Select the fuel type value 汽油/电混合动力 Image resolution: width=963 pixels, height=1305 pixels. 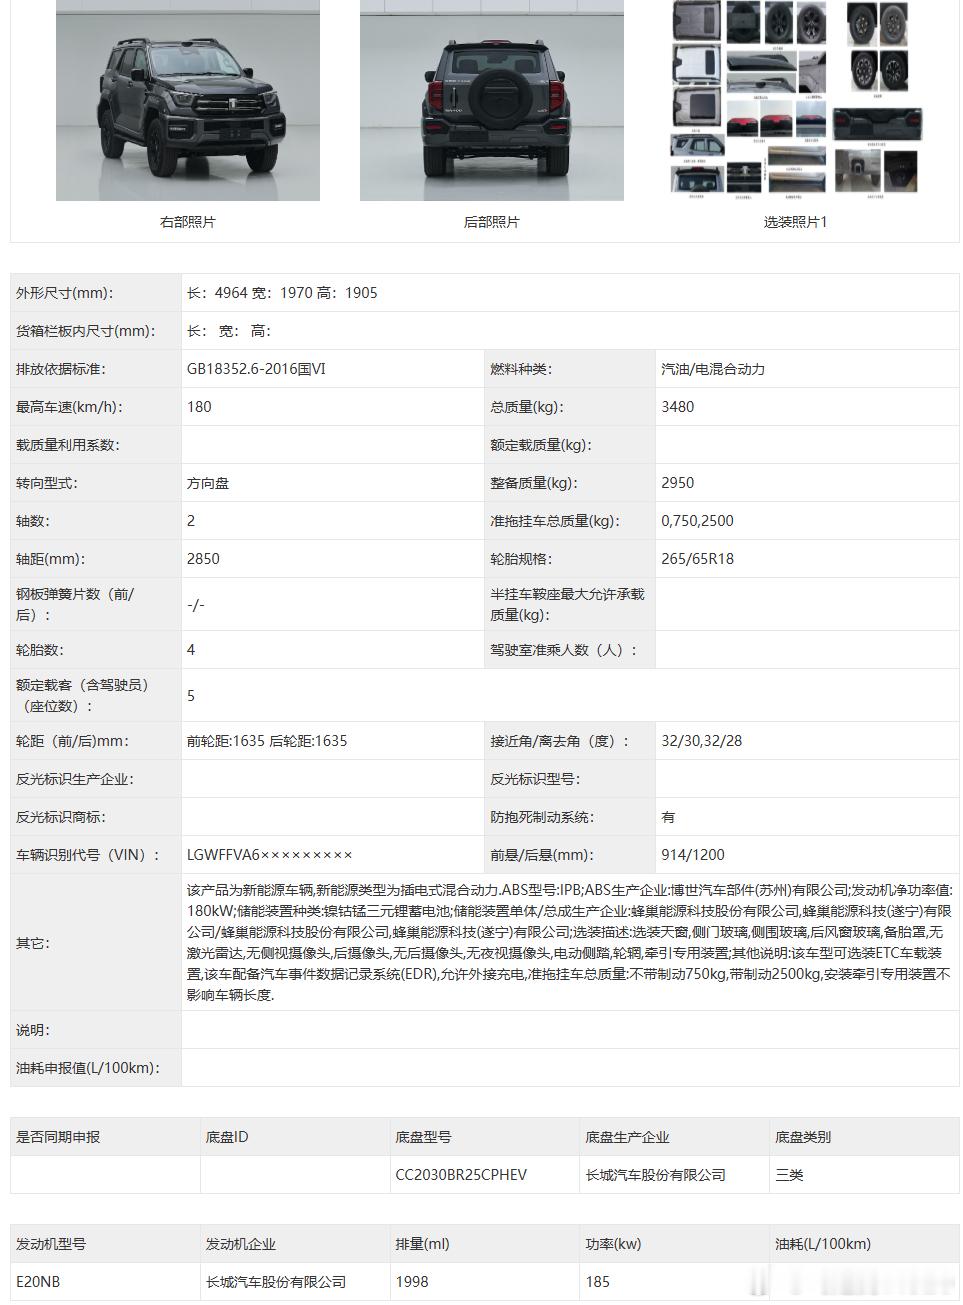click(x=713, y=369)
